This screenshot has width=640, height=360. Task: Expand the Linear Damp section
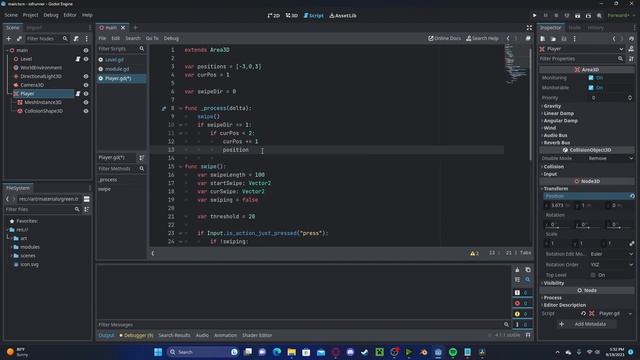point(558,113)
